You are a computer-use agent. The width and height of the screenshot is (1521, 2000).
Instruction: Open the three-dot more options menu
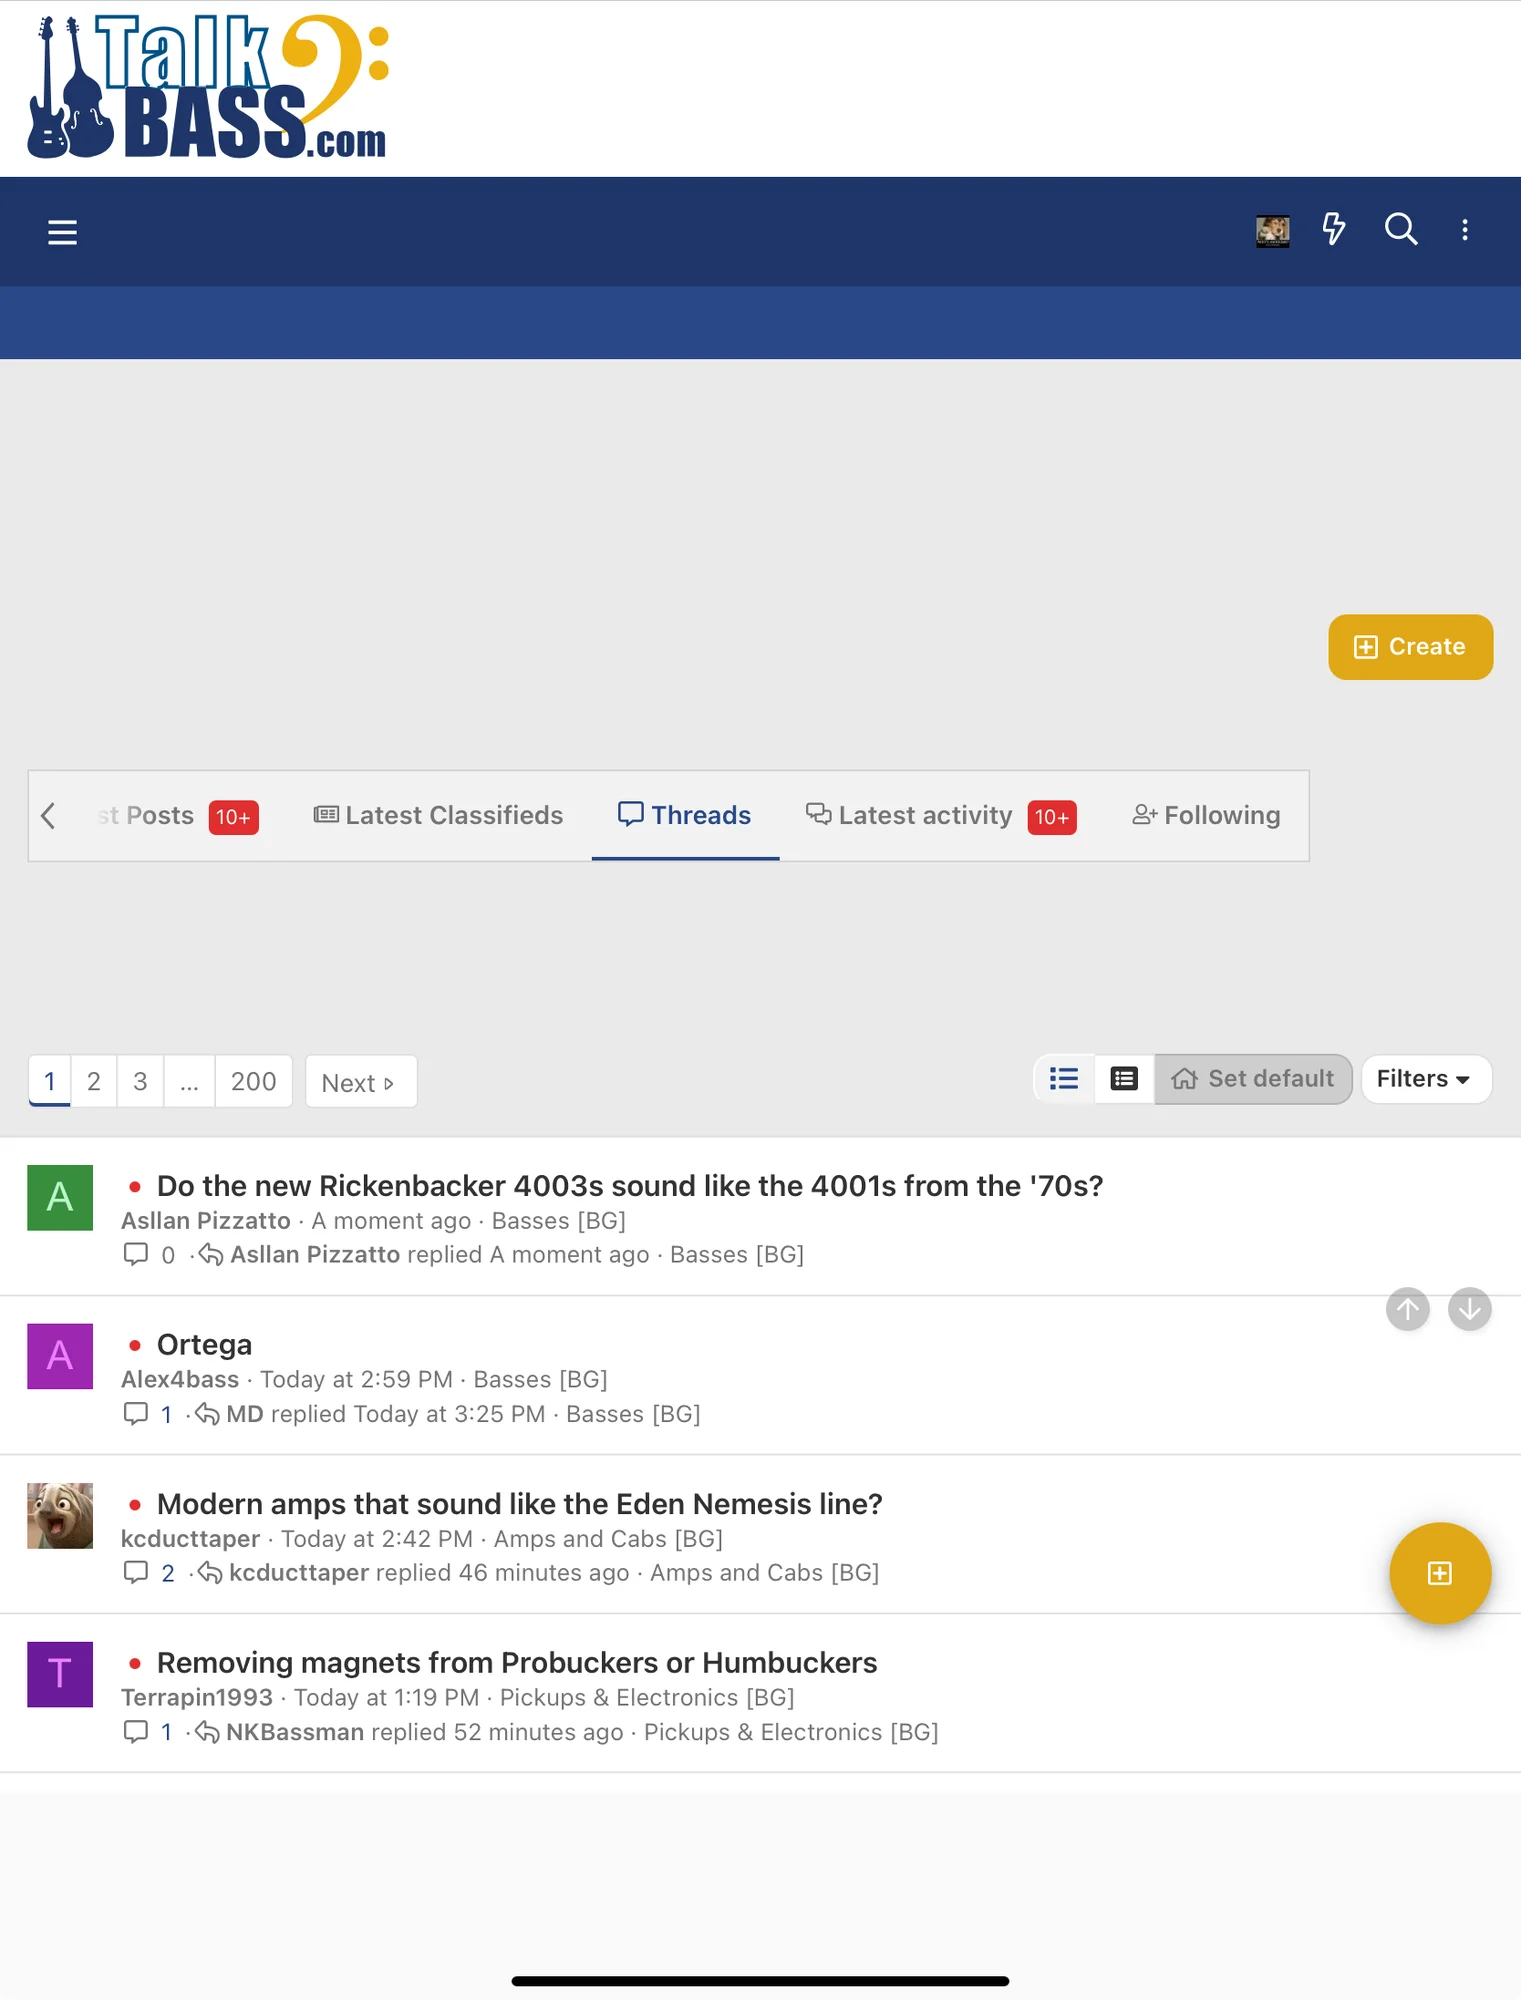(x=1465, y=231)
